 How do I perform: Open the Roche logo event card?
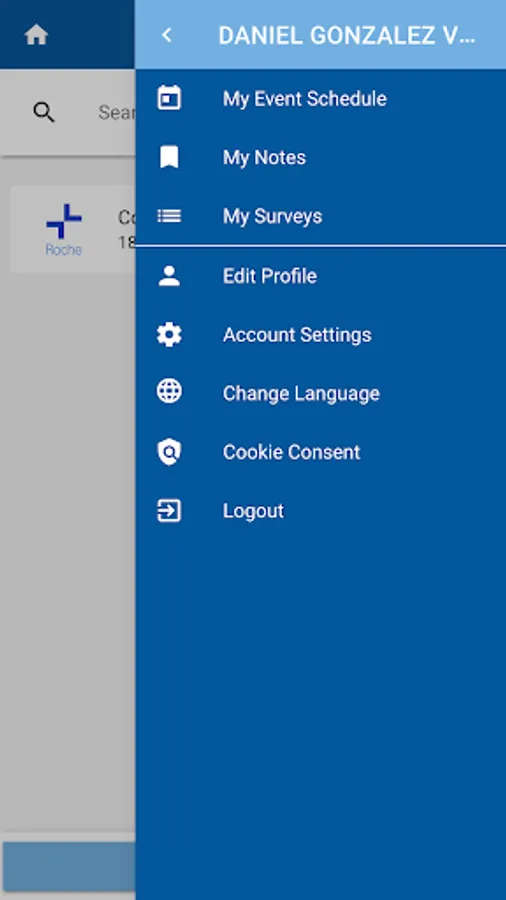click(x=73, y=230)
